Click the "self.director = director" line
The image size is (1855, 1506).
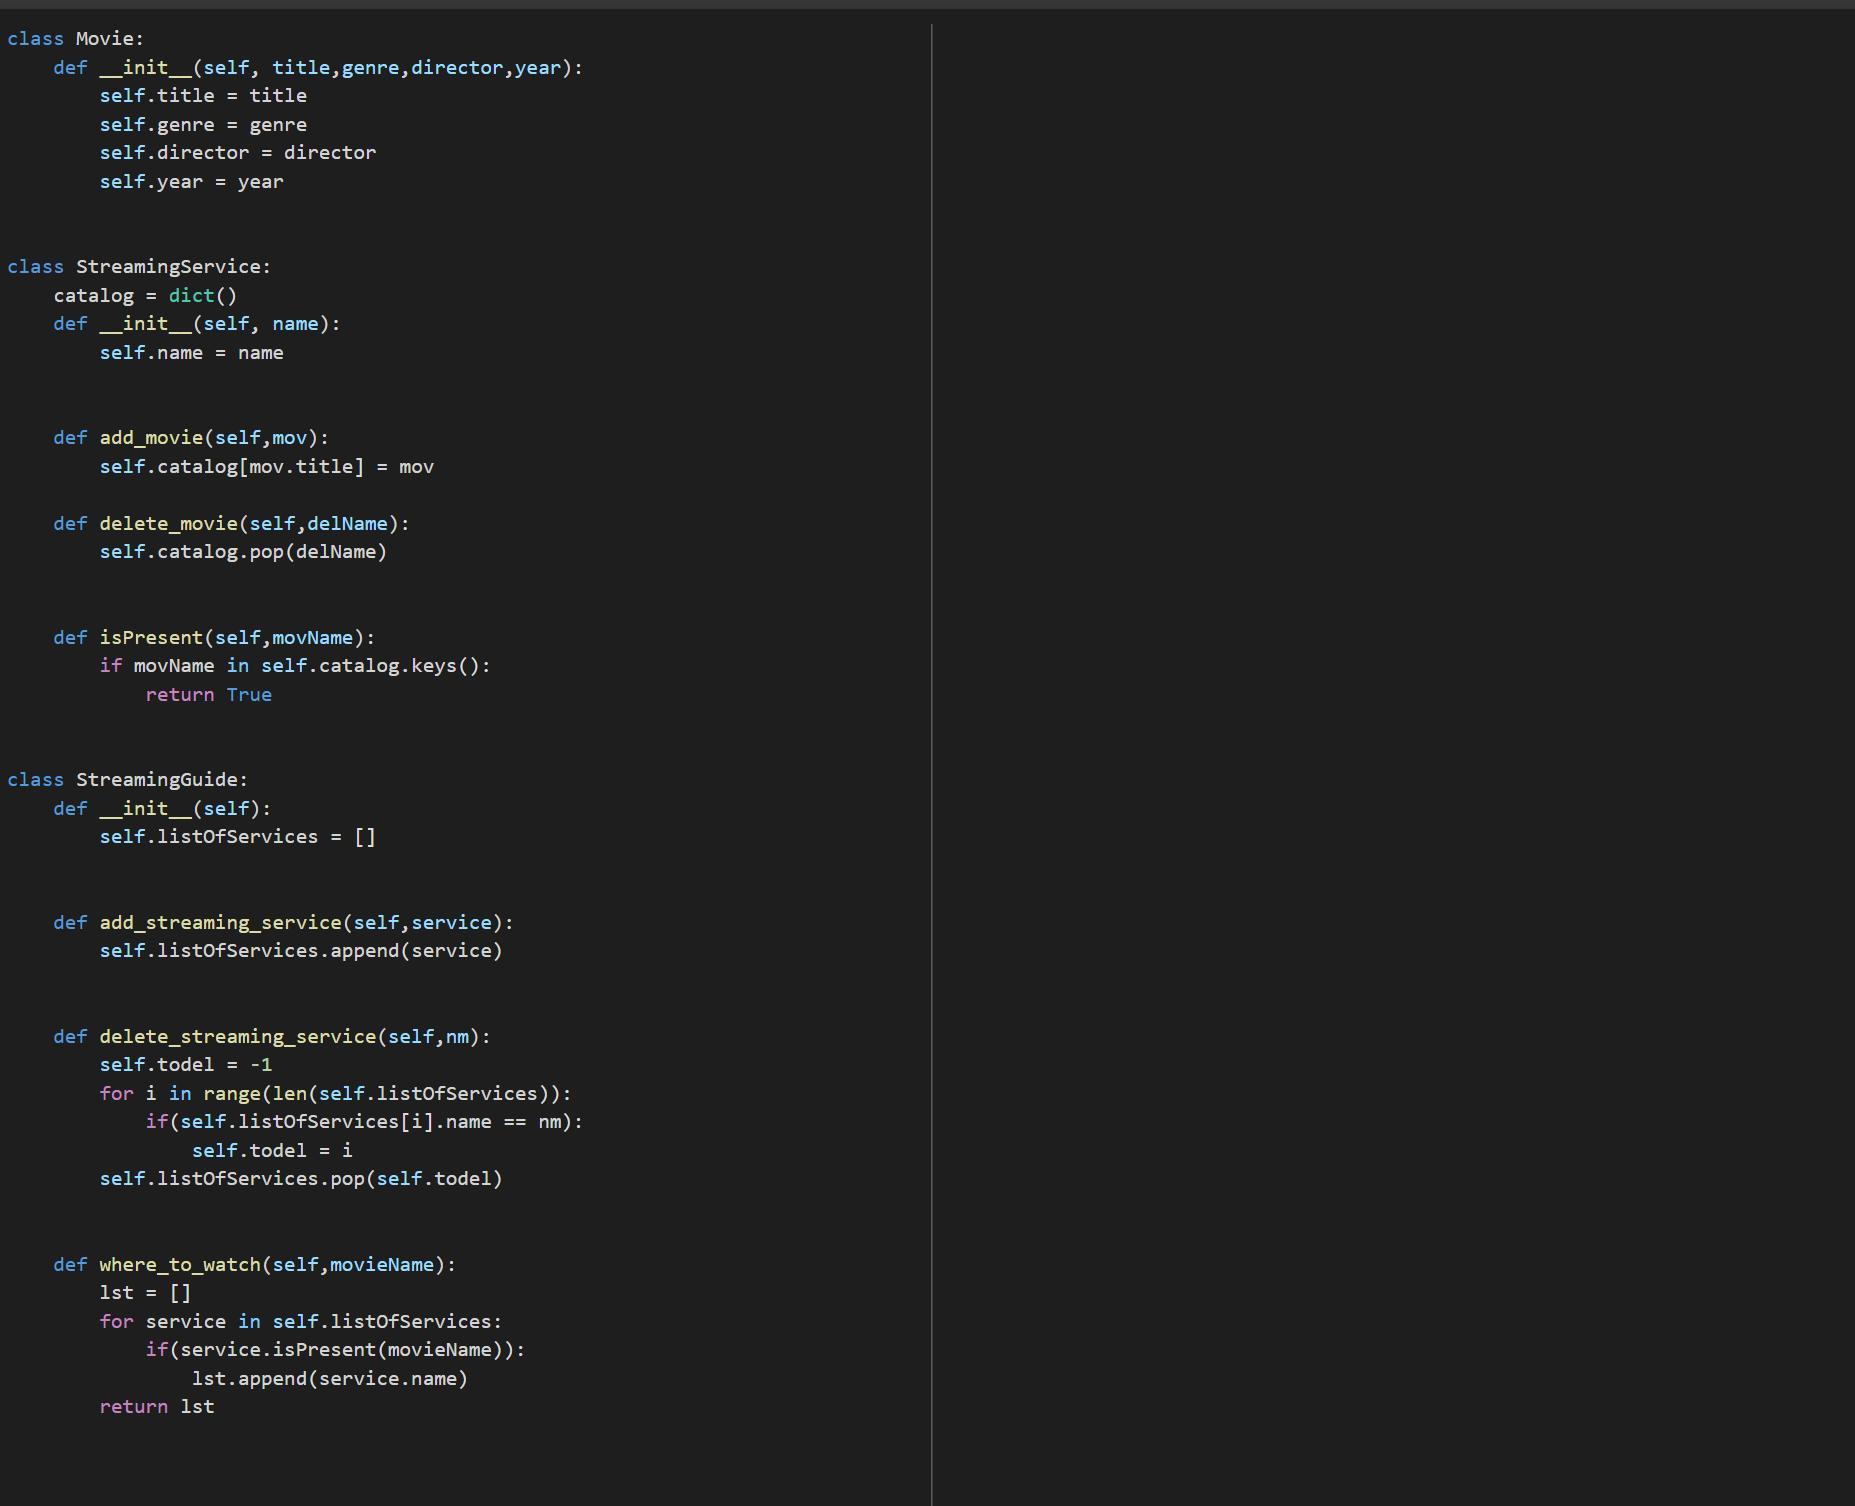click(238, 153)
